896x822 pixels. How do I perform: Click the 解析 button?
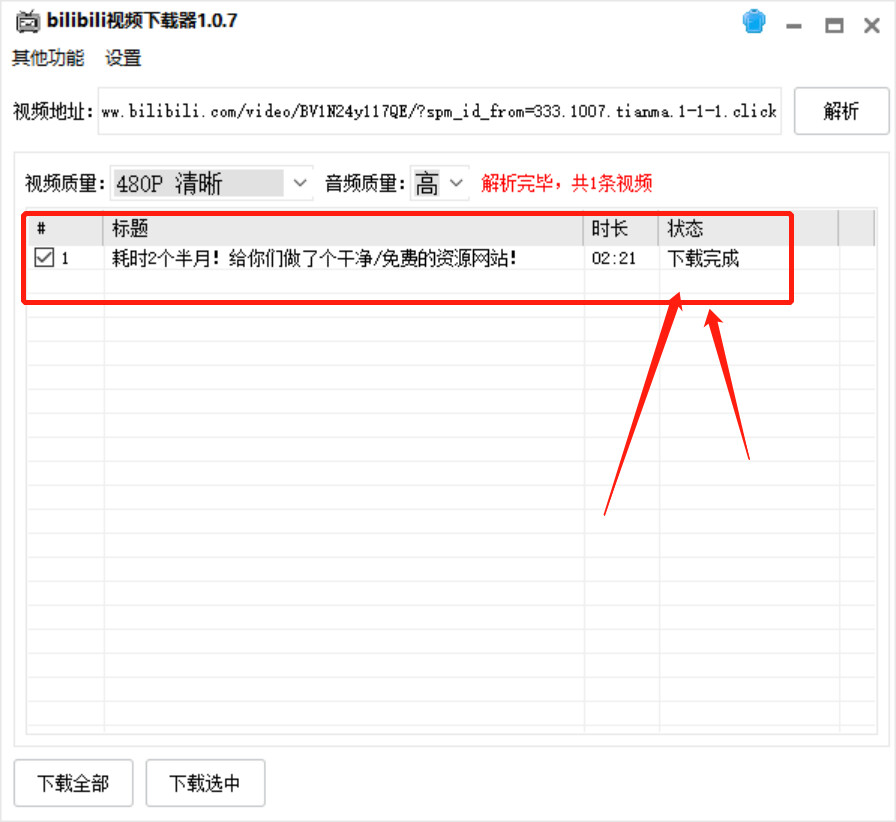pyautogui.click(x=841, y=111)
